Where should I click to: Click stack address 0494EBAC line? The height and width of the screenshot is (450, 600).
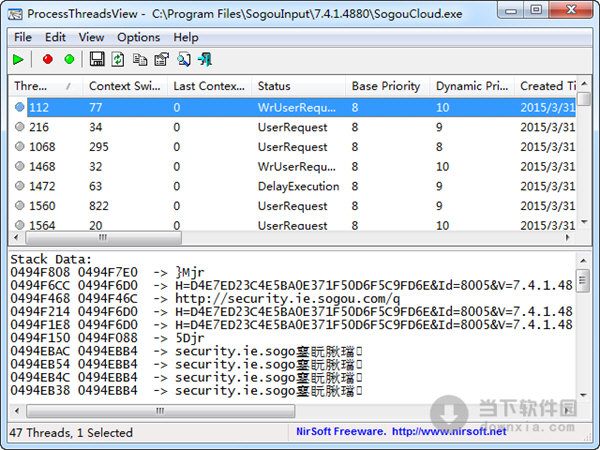click(x=186, y=351)
